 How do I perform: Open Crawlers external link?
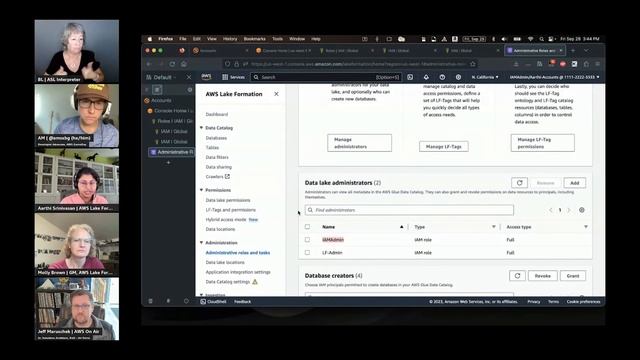(218, 177)
